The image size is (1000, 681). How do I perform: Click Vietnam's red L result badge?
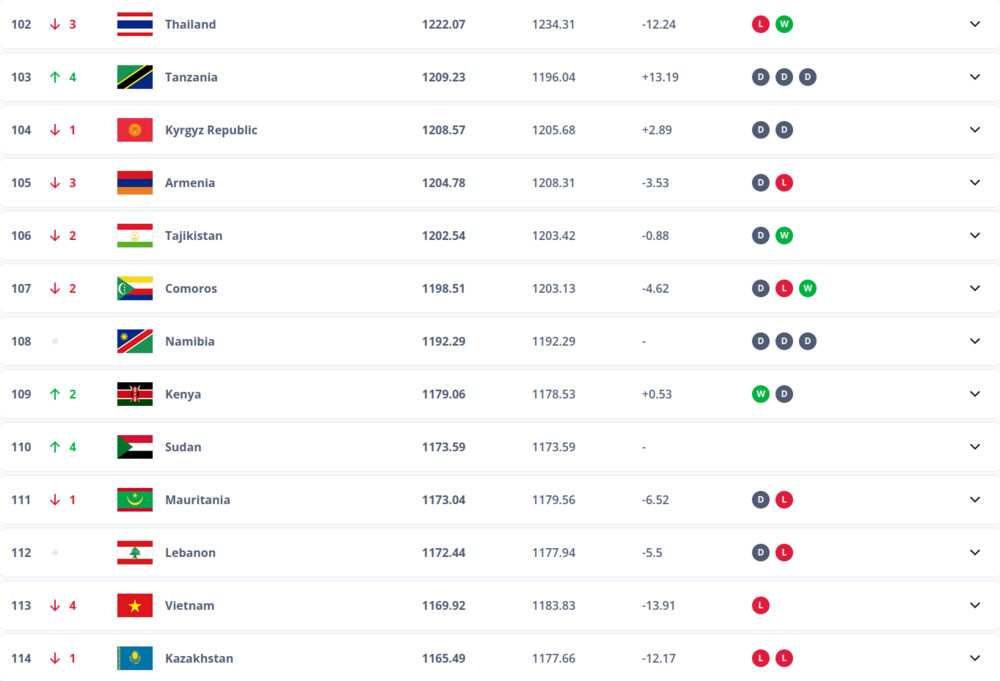pyautogui.click(x=760, y=606)
